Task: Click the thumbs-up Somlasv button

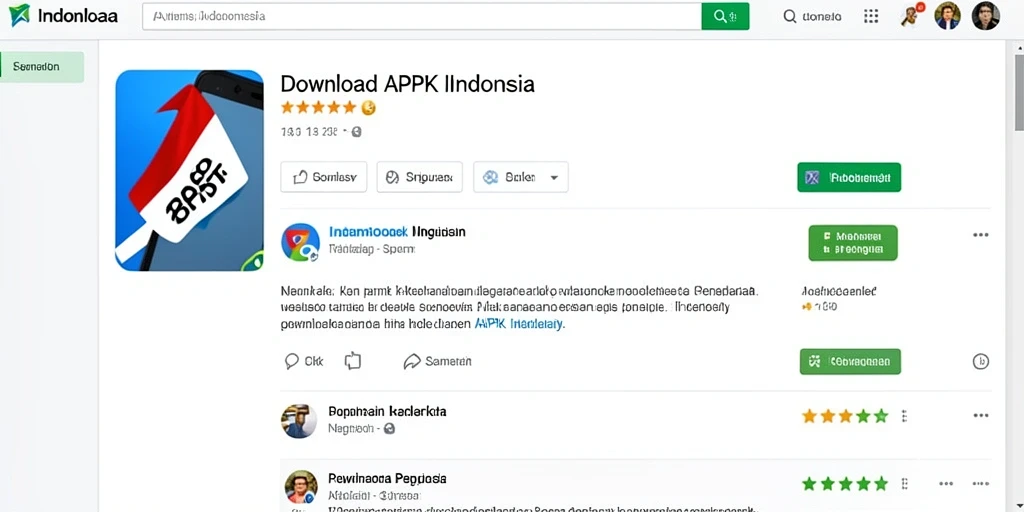Action: tap(324, 177)
